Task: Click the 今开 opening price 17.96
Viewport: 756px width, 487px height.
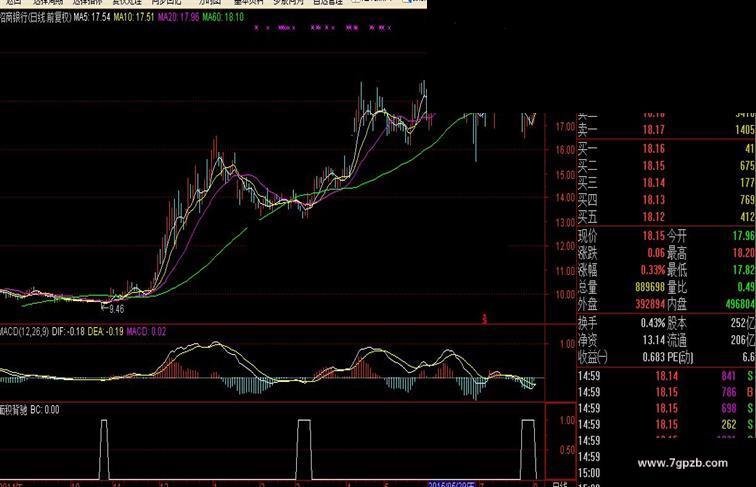Action: 743,236
